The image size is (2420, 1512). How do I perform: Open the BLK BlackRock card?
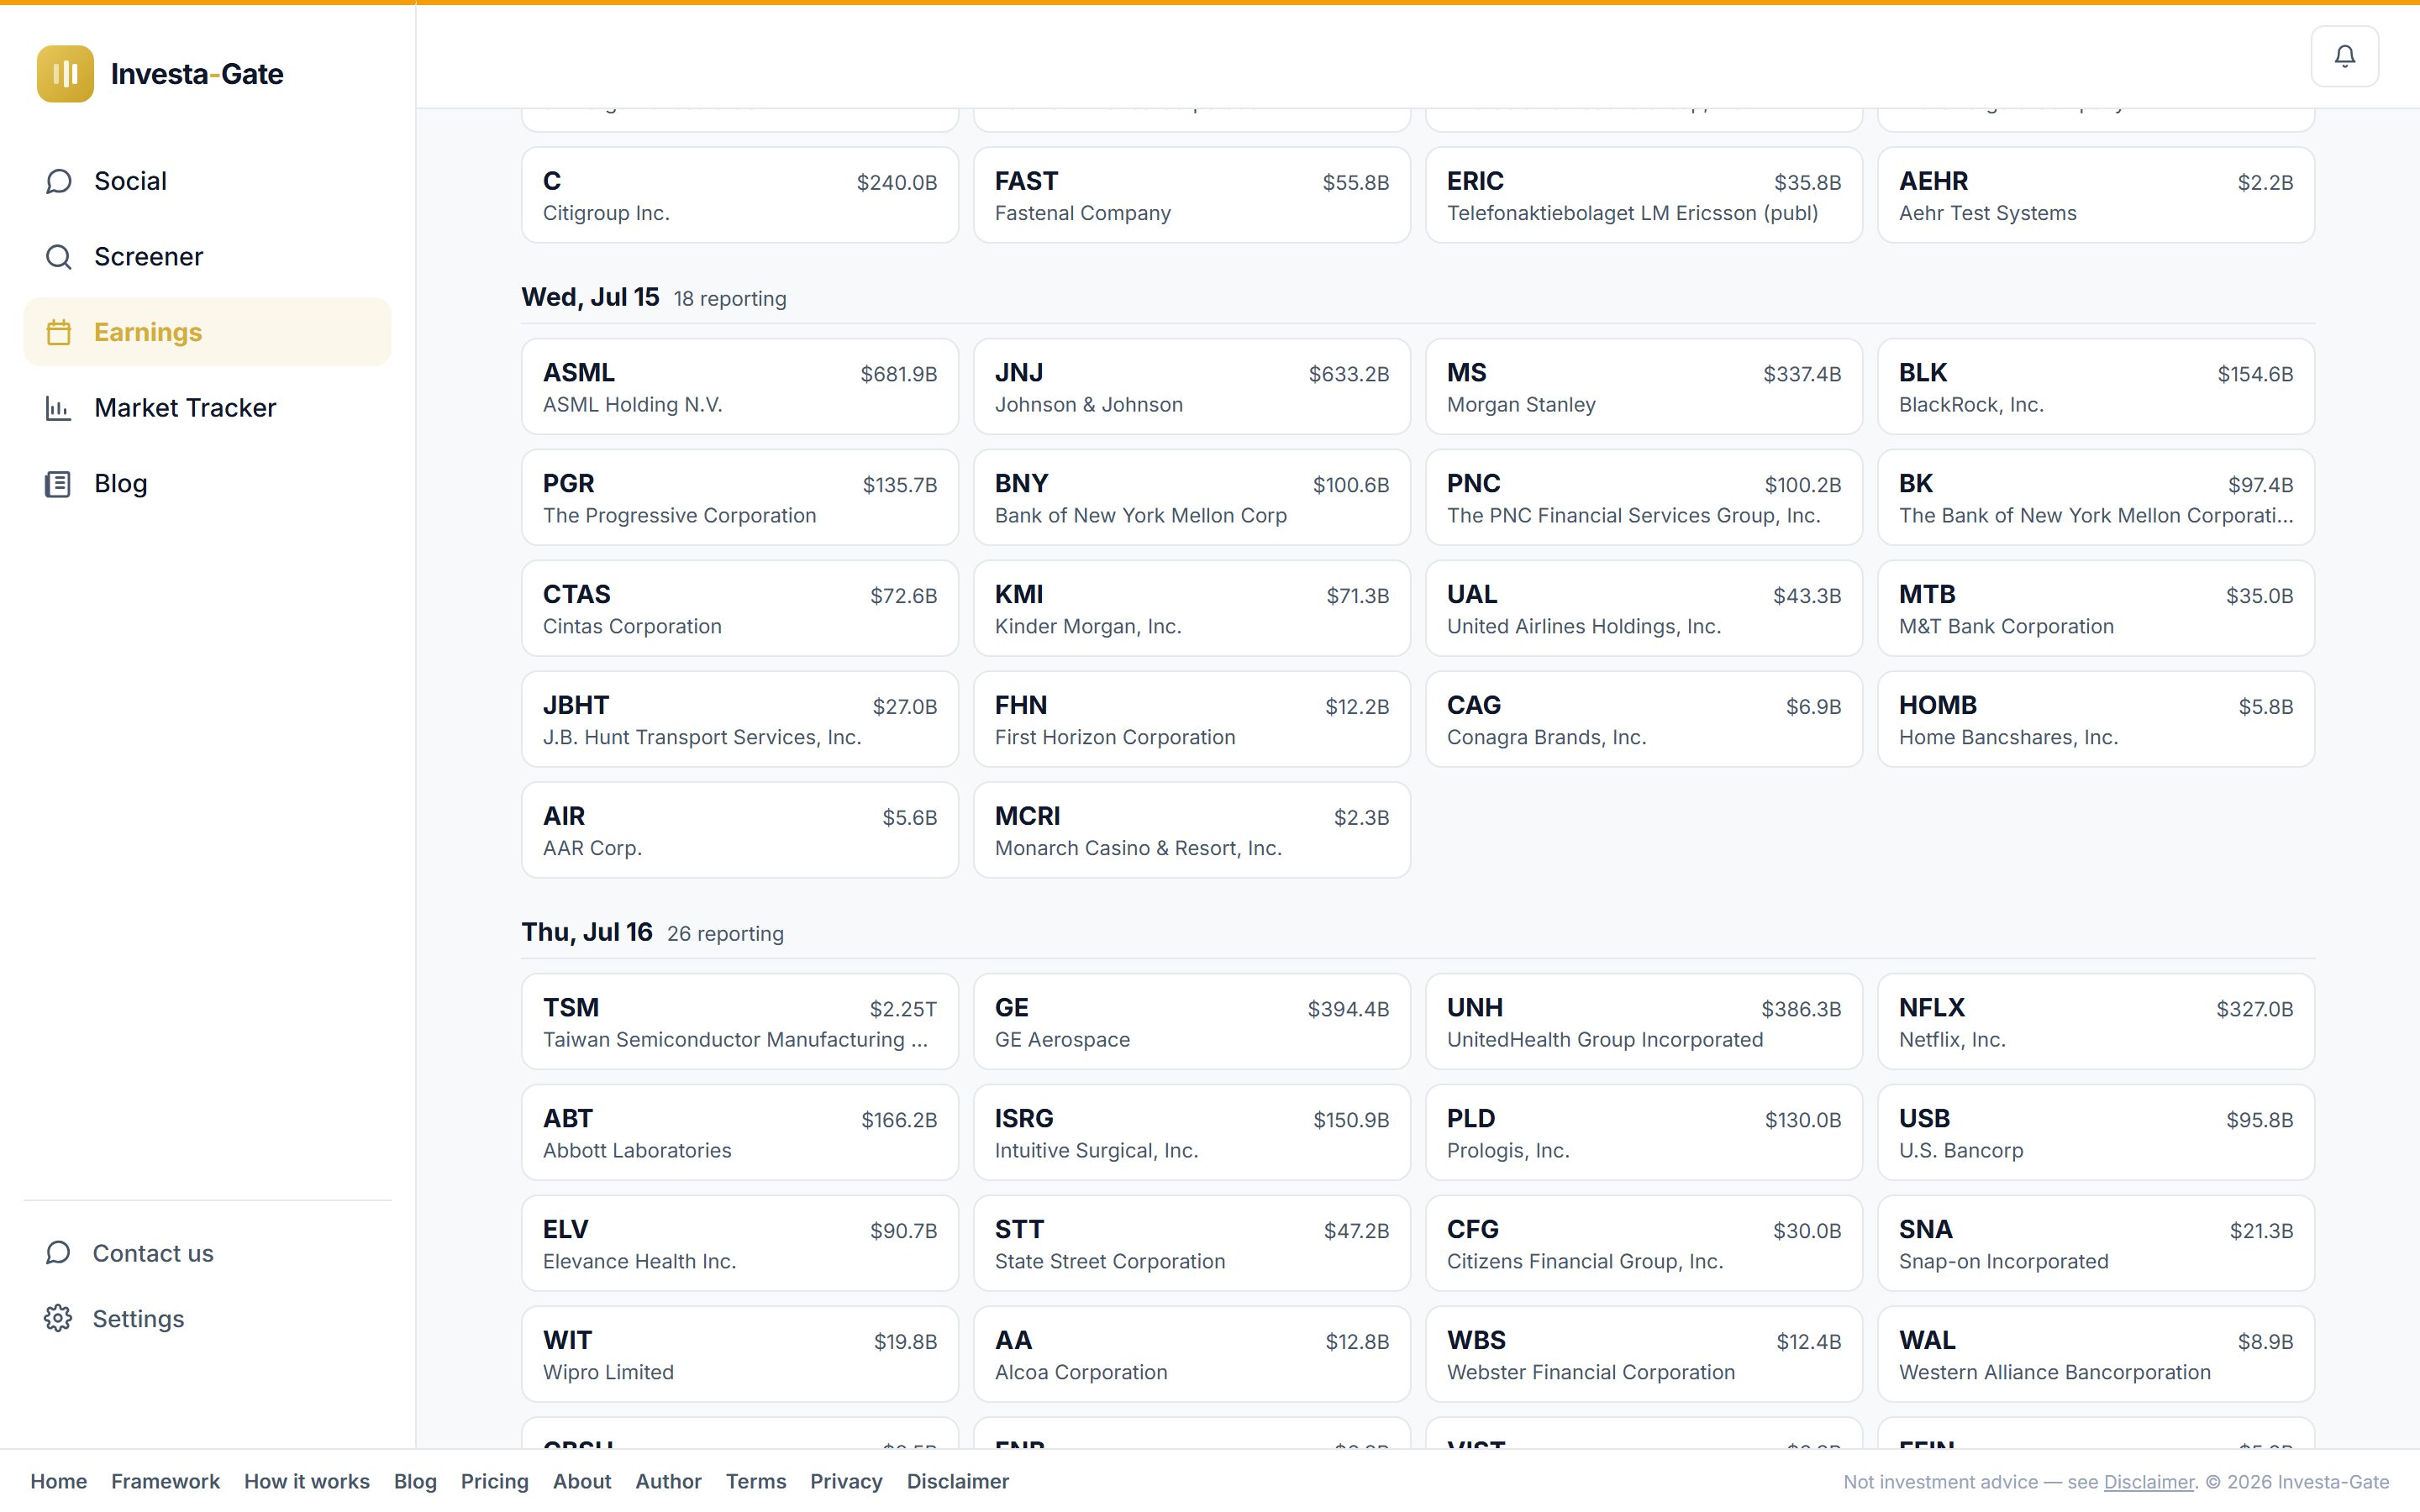point(2096,386)
